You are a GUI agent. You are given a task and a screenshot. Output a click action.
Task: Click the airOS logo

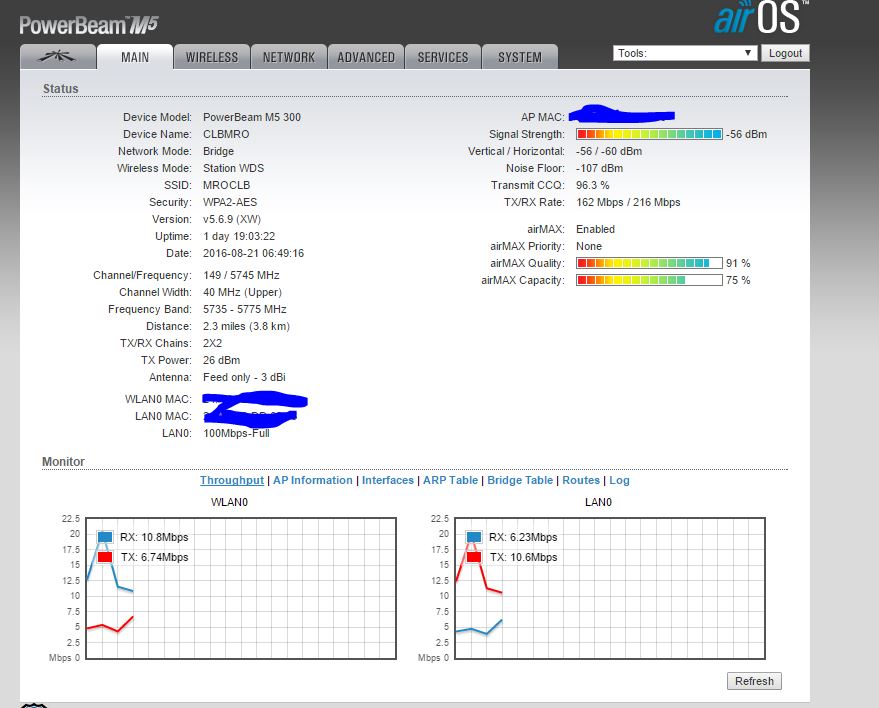[761, 18]
